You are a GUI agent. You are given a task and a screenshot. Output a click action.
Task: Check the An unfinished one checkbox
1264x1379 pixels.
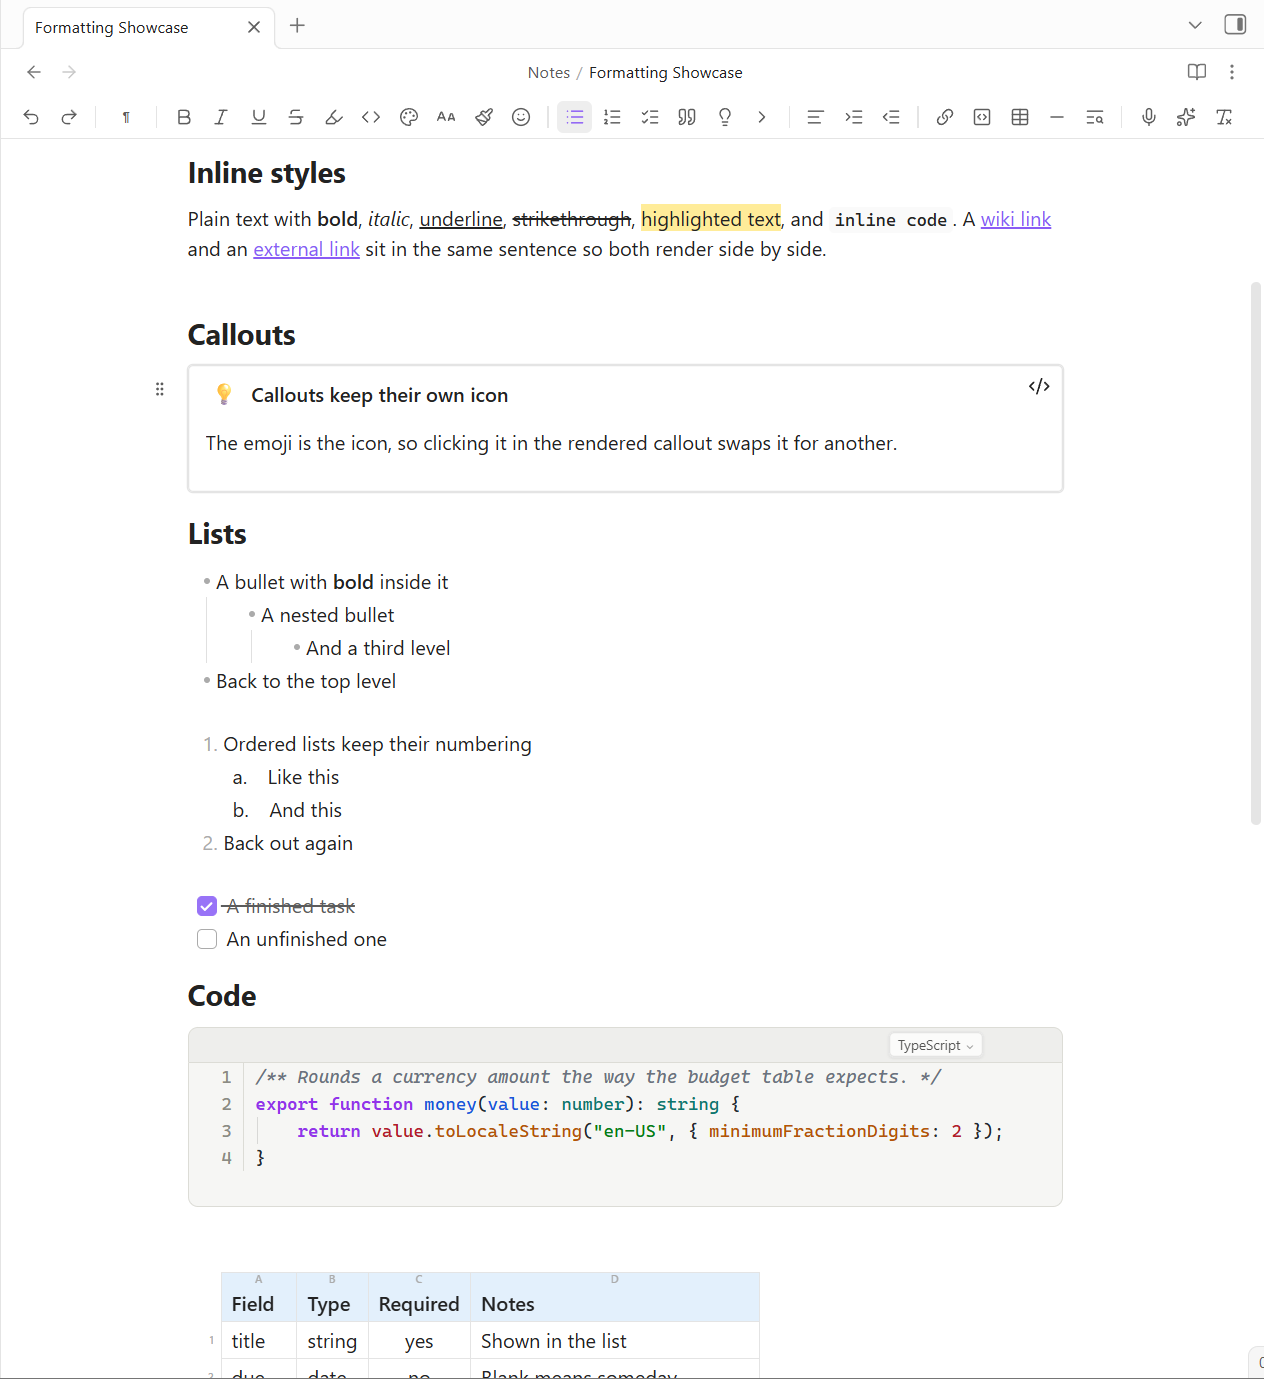(207, 939)
